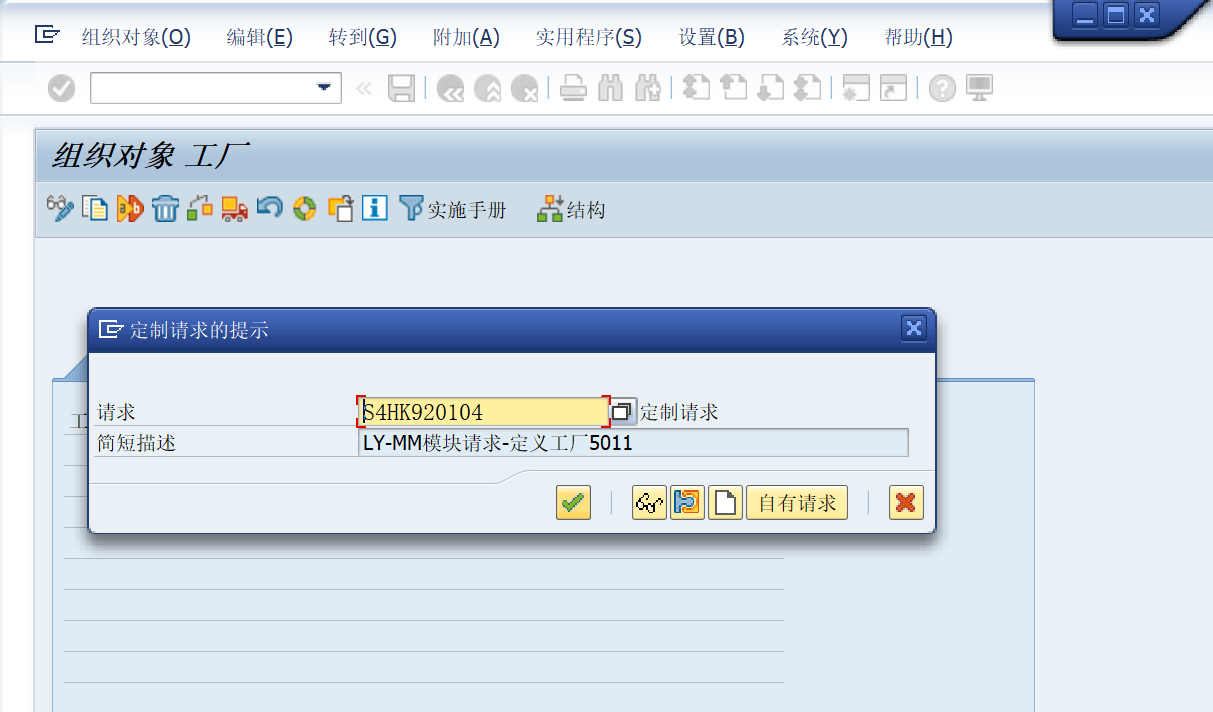Focus the request field S4HK920104
This screenshot has height=712, width=1213.
483,412
